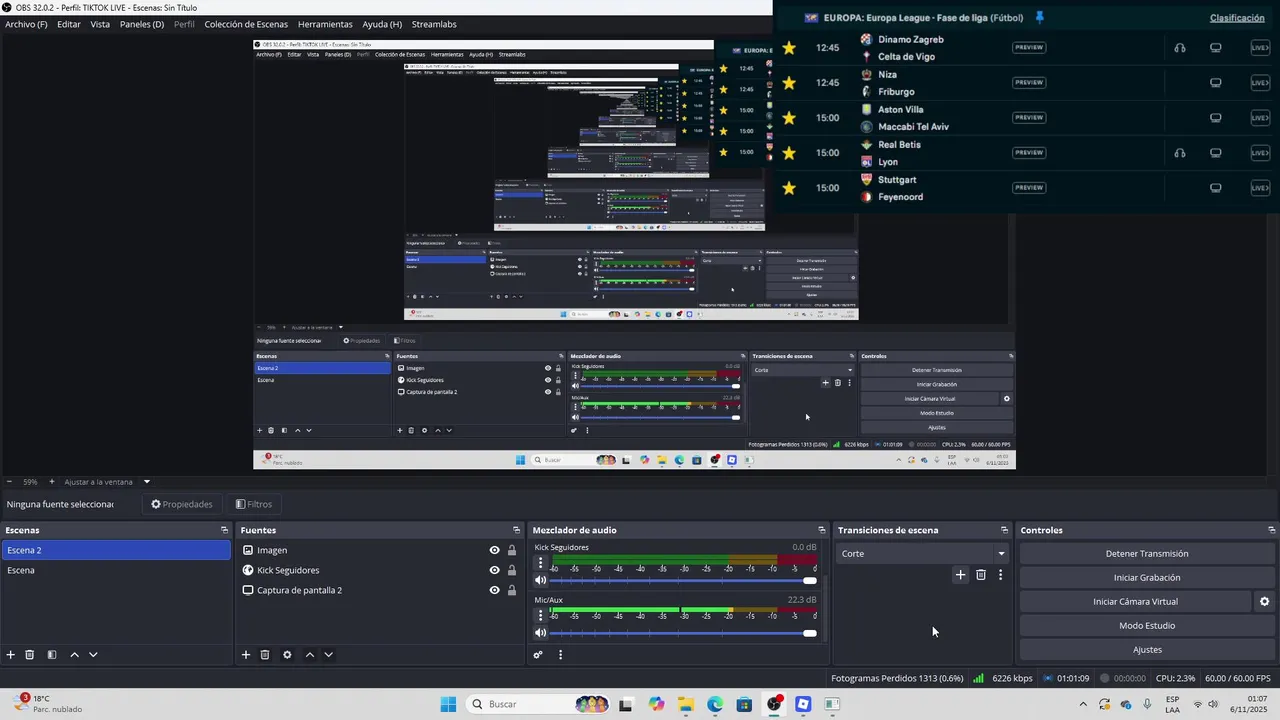Click TV icon on Niza vs Friburgo row

click(x=1216, y=83)
